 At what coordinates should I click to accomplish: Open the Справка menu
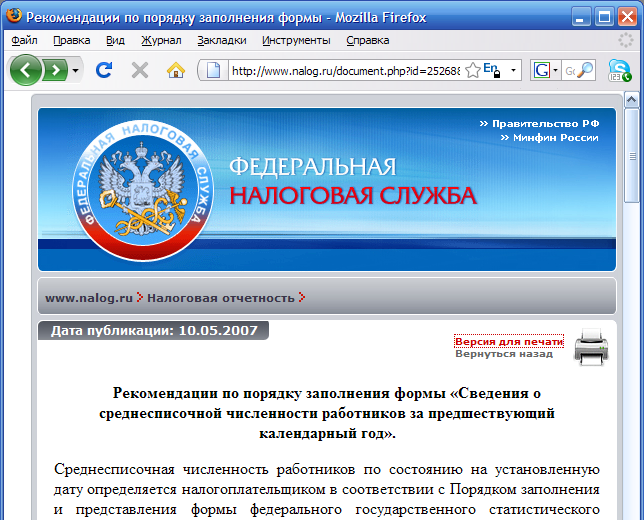click(368, 40)
